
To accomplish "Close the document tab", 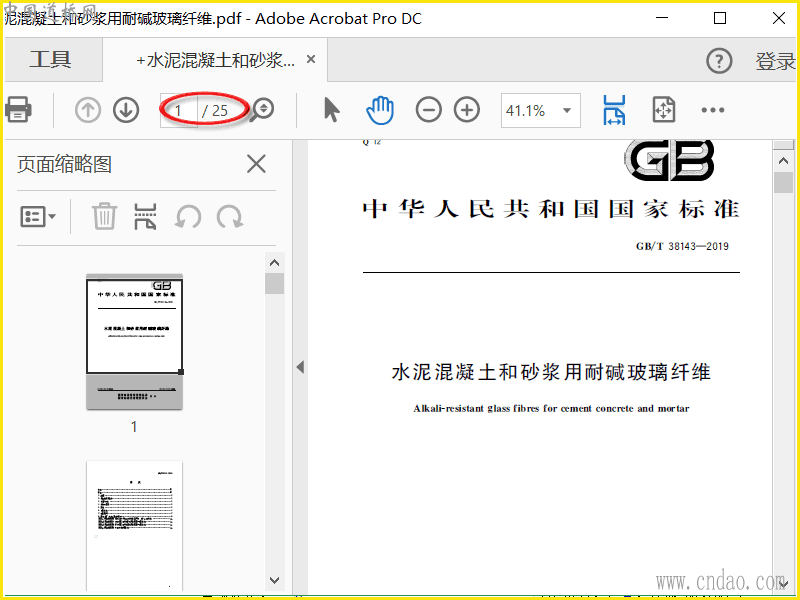I will coord(311,60).
